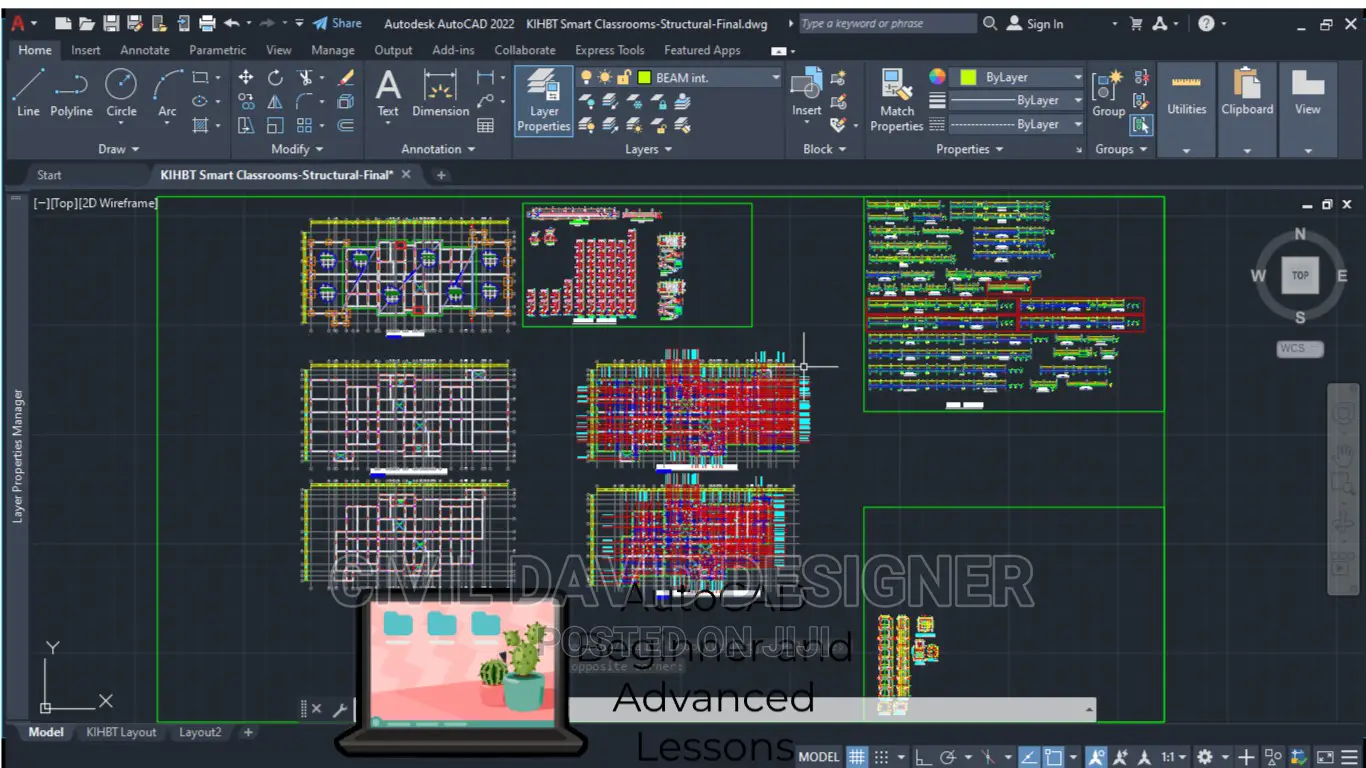Toggle the drawing grid display in status bar
This screenshot has height=768, width=1366.
pos(857,757)
